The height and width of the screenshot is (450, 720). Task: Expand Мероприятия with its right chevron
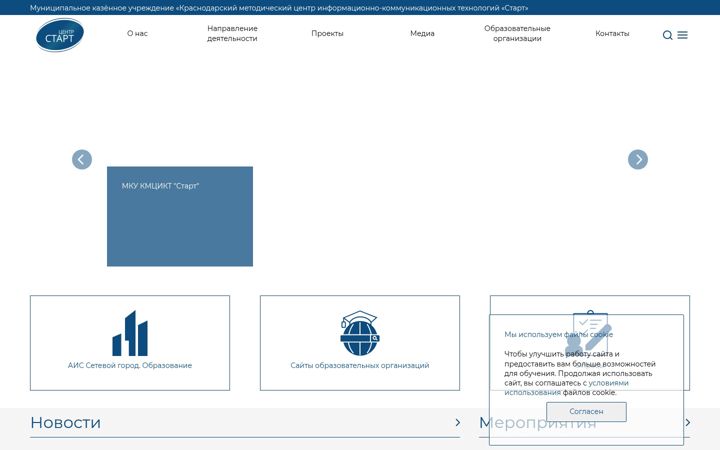pos(687,422)
